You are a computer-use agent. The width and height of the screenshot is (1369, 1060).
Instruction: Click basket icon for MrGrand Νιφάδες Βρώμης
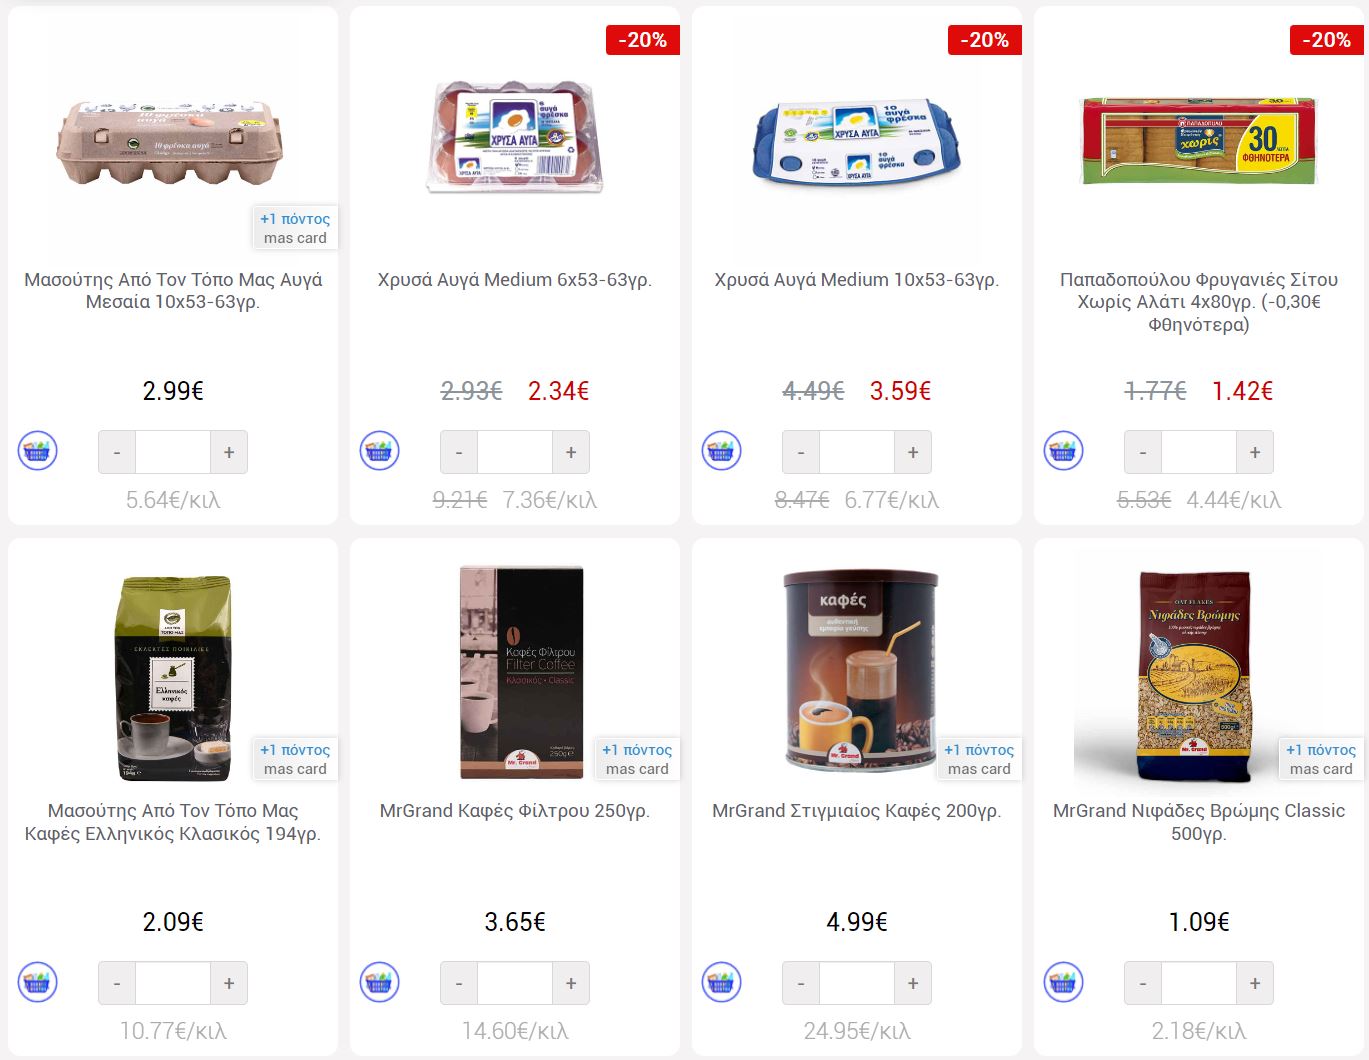(x=1064, y=982)
